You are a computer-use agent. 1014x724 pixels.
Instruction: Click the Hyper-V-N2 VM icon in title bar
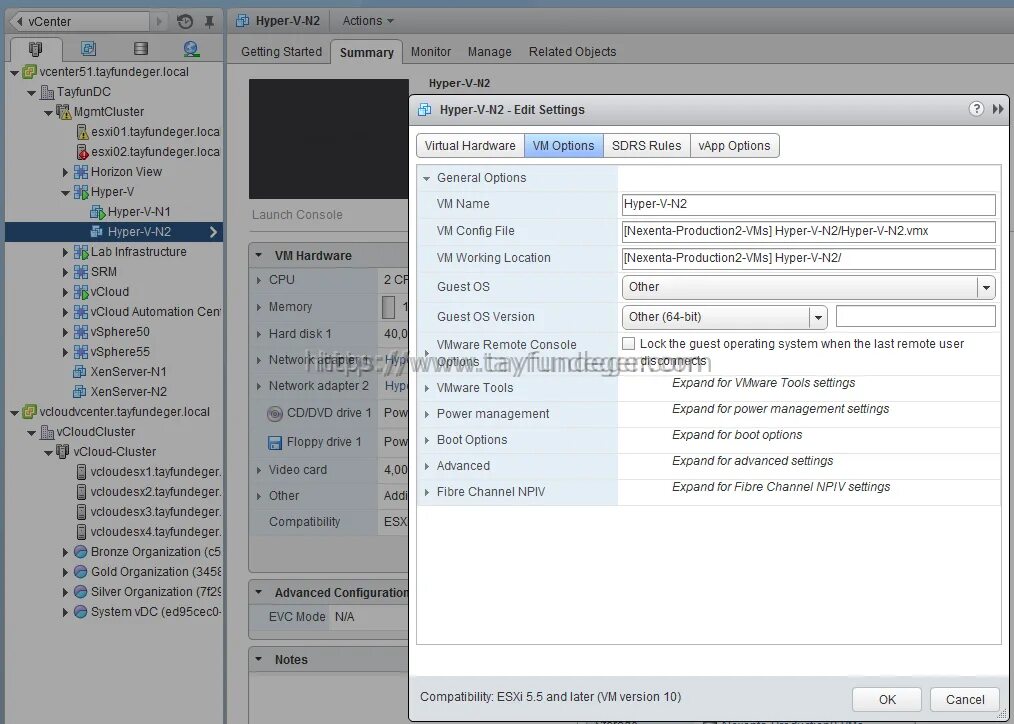(243, 21)
